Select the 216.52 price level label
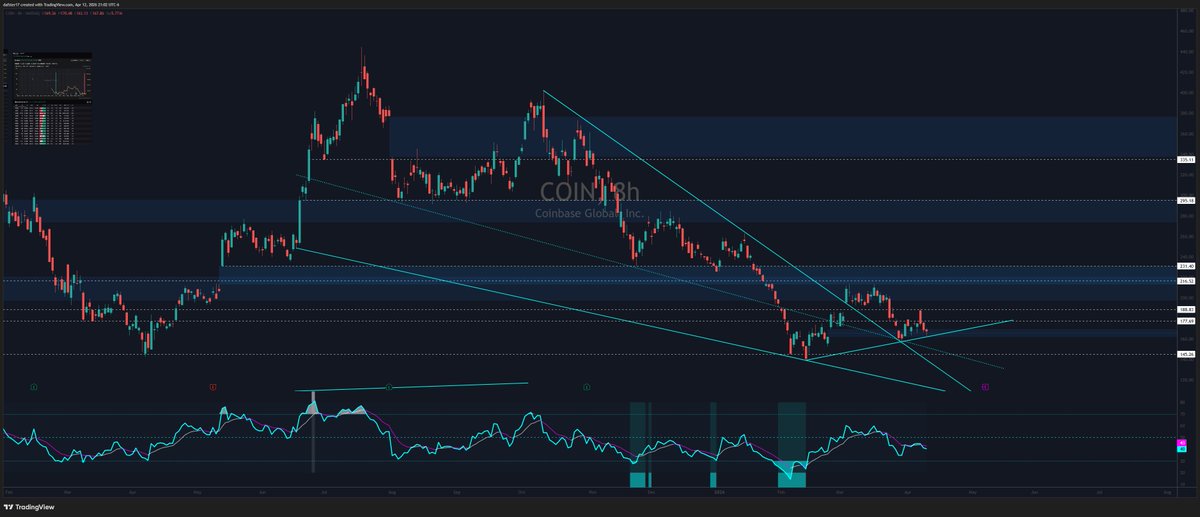Screen dimensions: 1200x517 1188,281
